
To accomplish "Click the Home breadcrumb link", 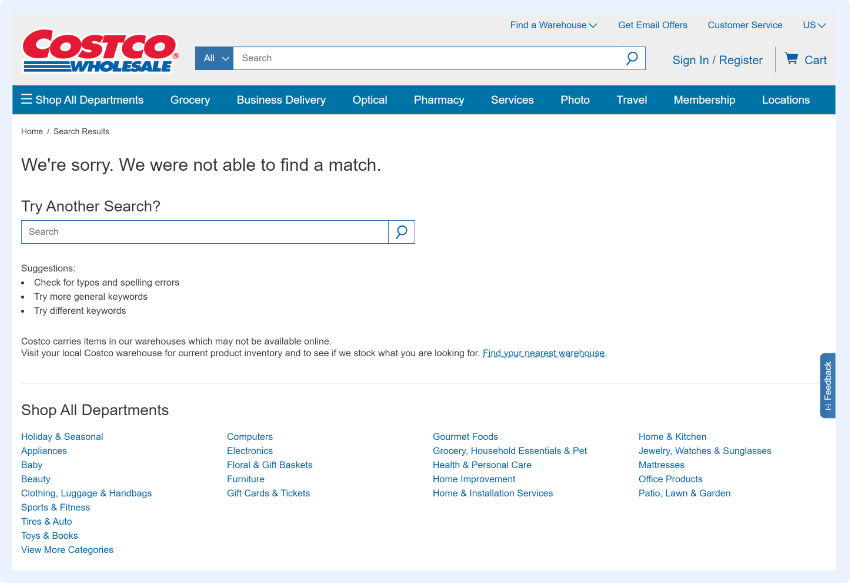I will point(32,131).
